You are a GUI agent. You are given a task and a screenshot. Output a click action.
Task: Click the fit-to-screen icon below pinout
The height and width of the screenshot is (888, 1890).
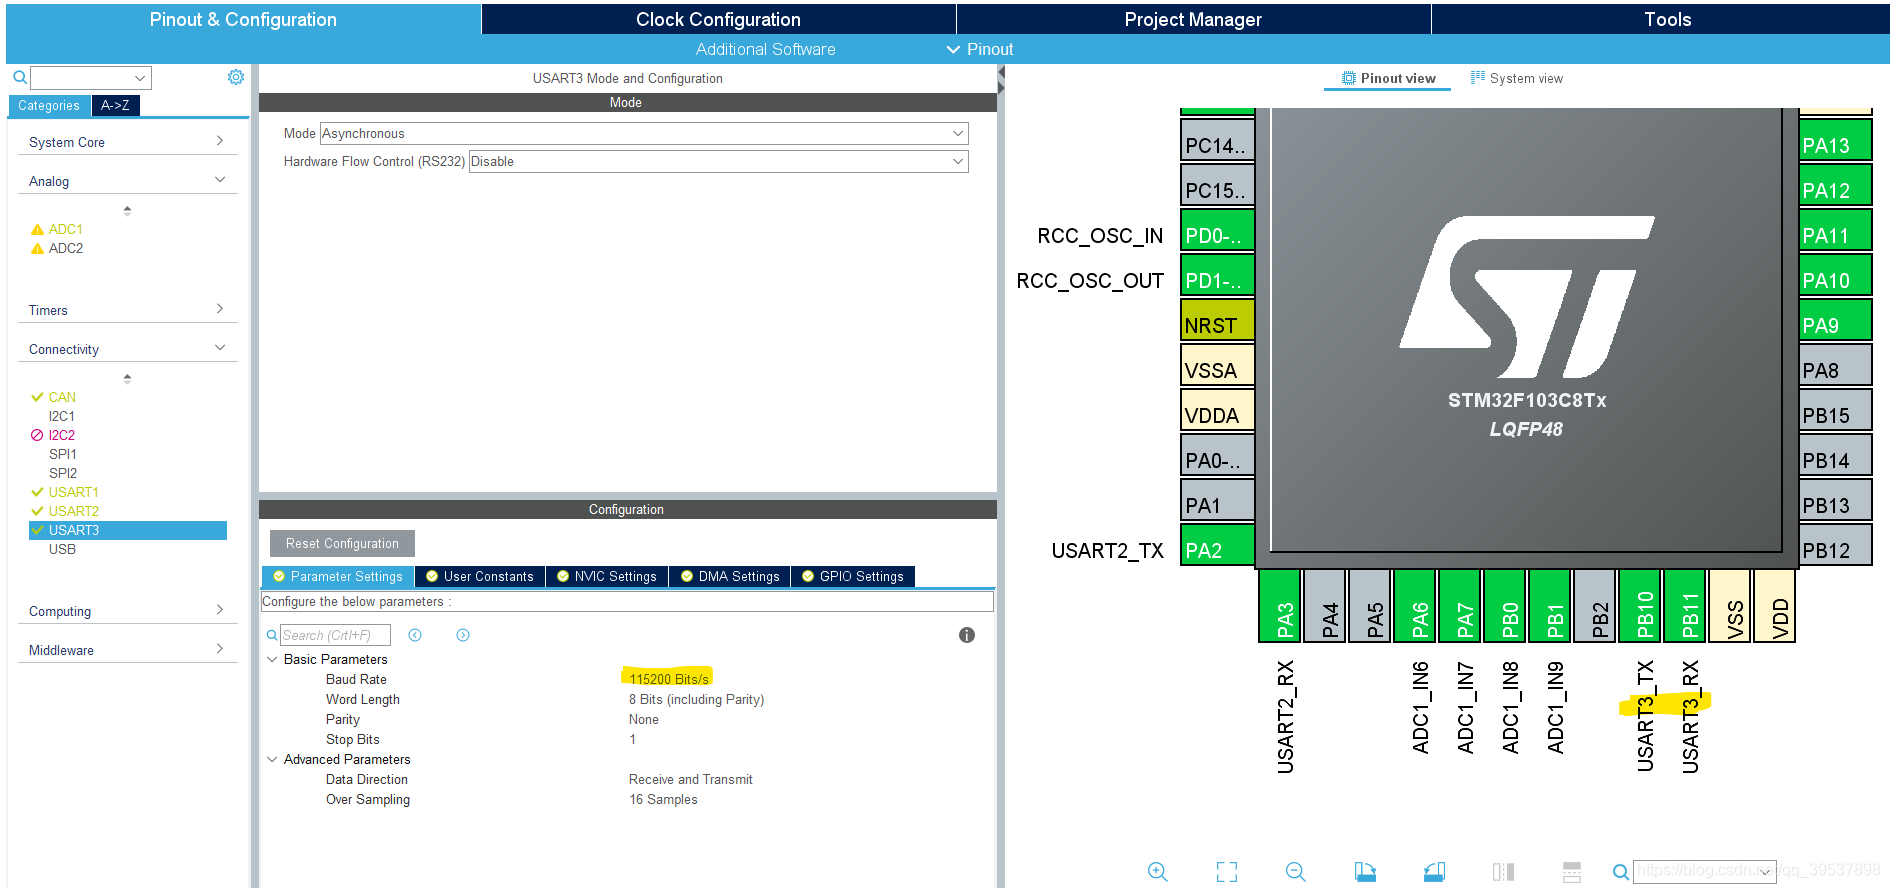[x=1227, y=871]
